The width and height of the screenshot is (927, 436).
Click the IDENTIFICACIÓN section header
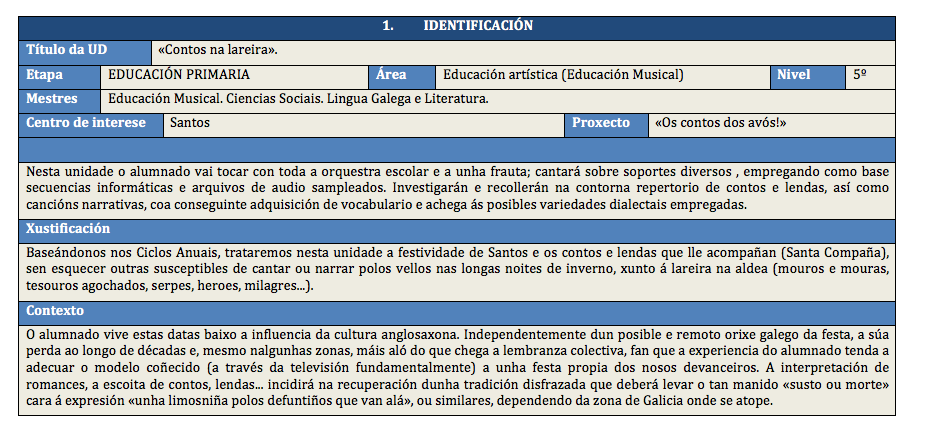coord(457,27)
